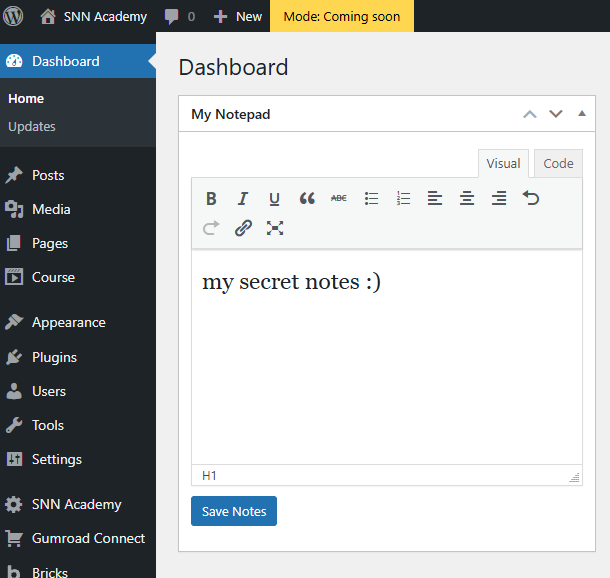Click the insert link icon
Screen dimensions: 610x578
pos(243,228)
